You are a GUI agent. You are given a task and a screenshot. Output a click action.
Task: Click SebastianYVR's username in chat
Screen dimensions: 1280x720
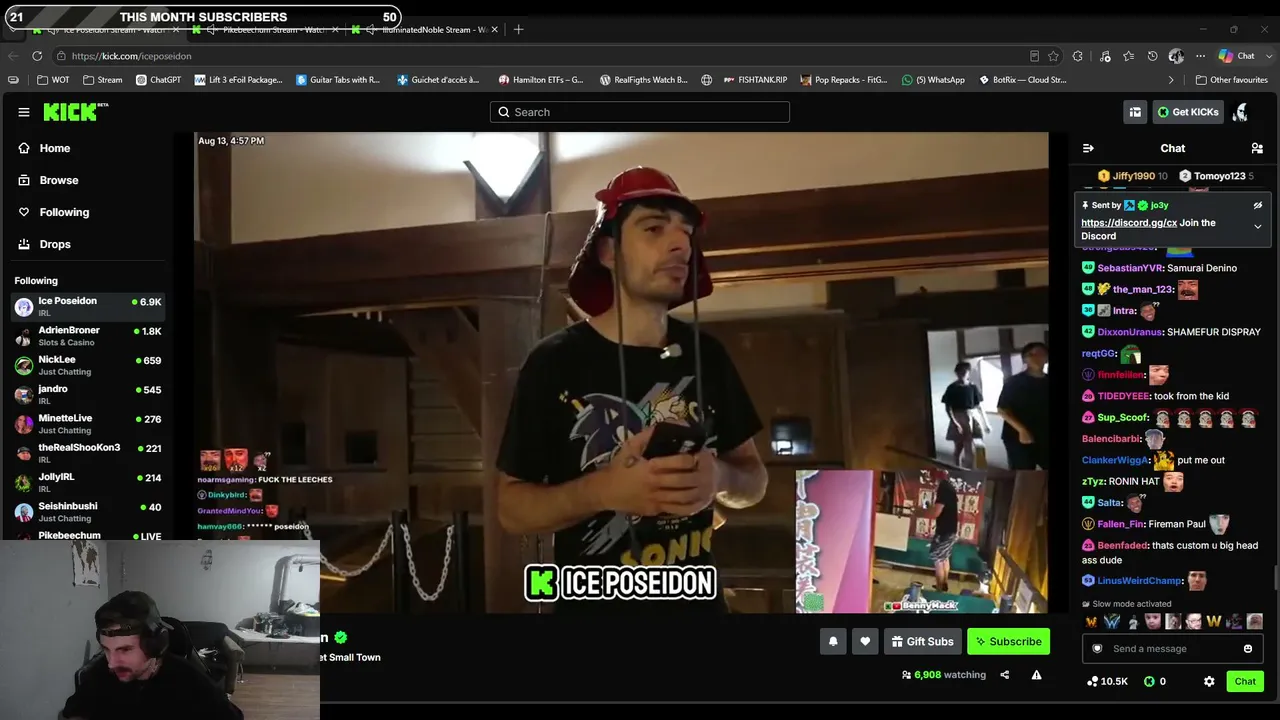click(x=1131, y=268)
